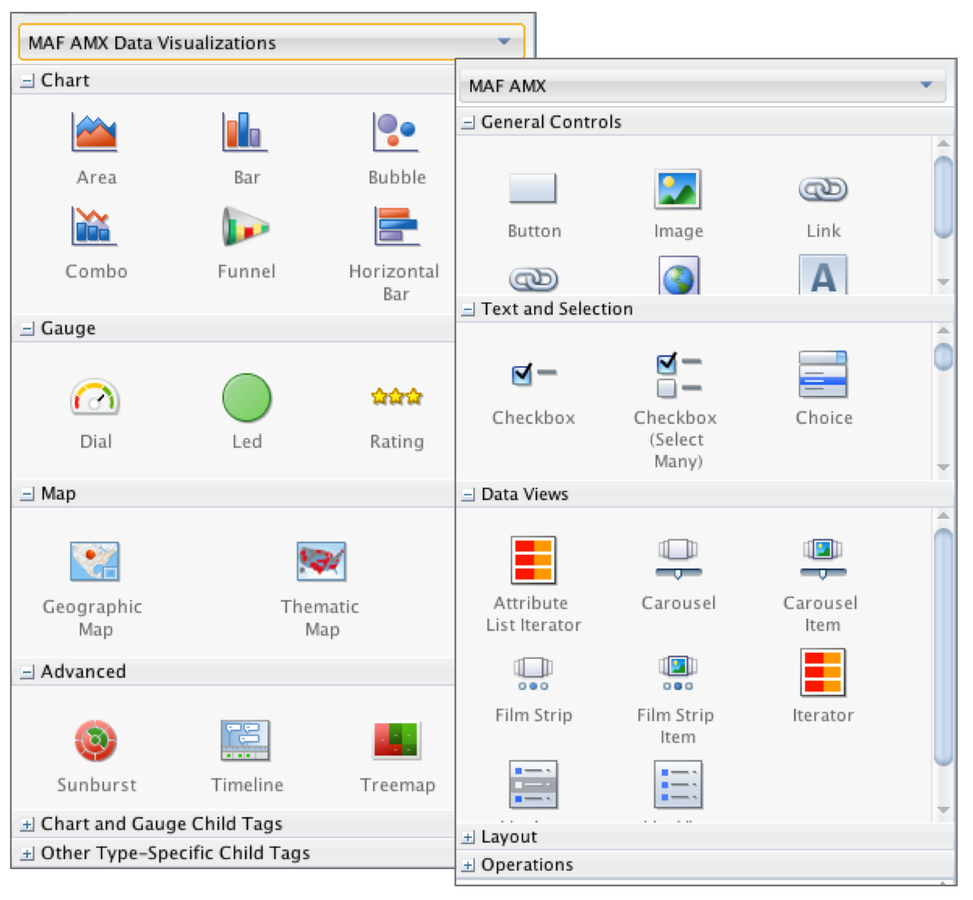Collapse the Gauge section
973x900 pixels.
click(27, 328)
